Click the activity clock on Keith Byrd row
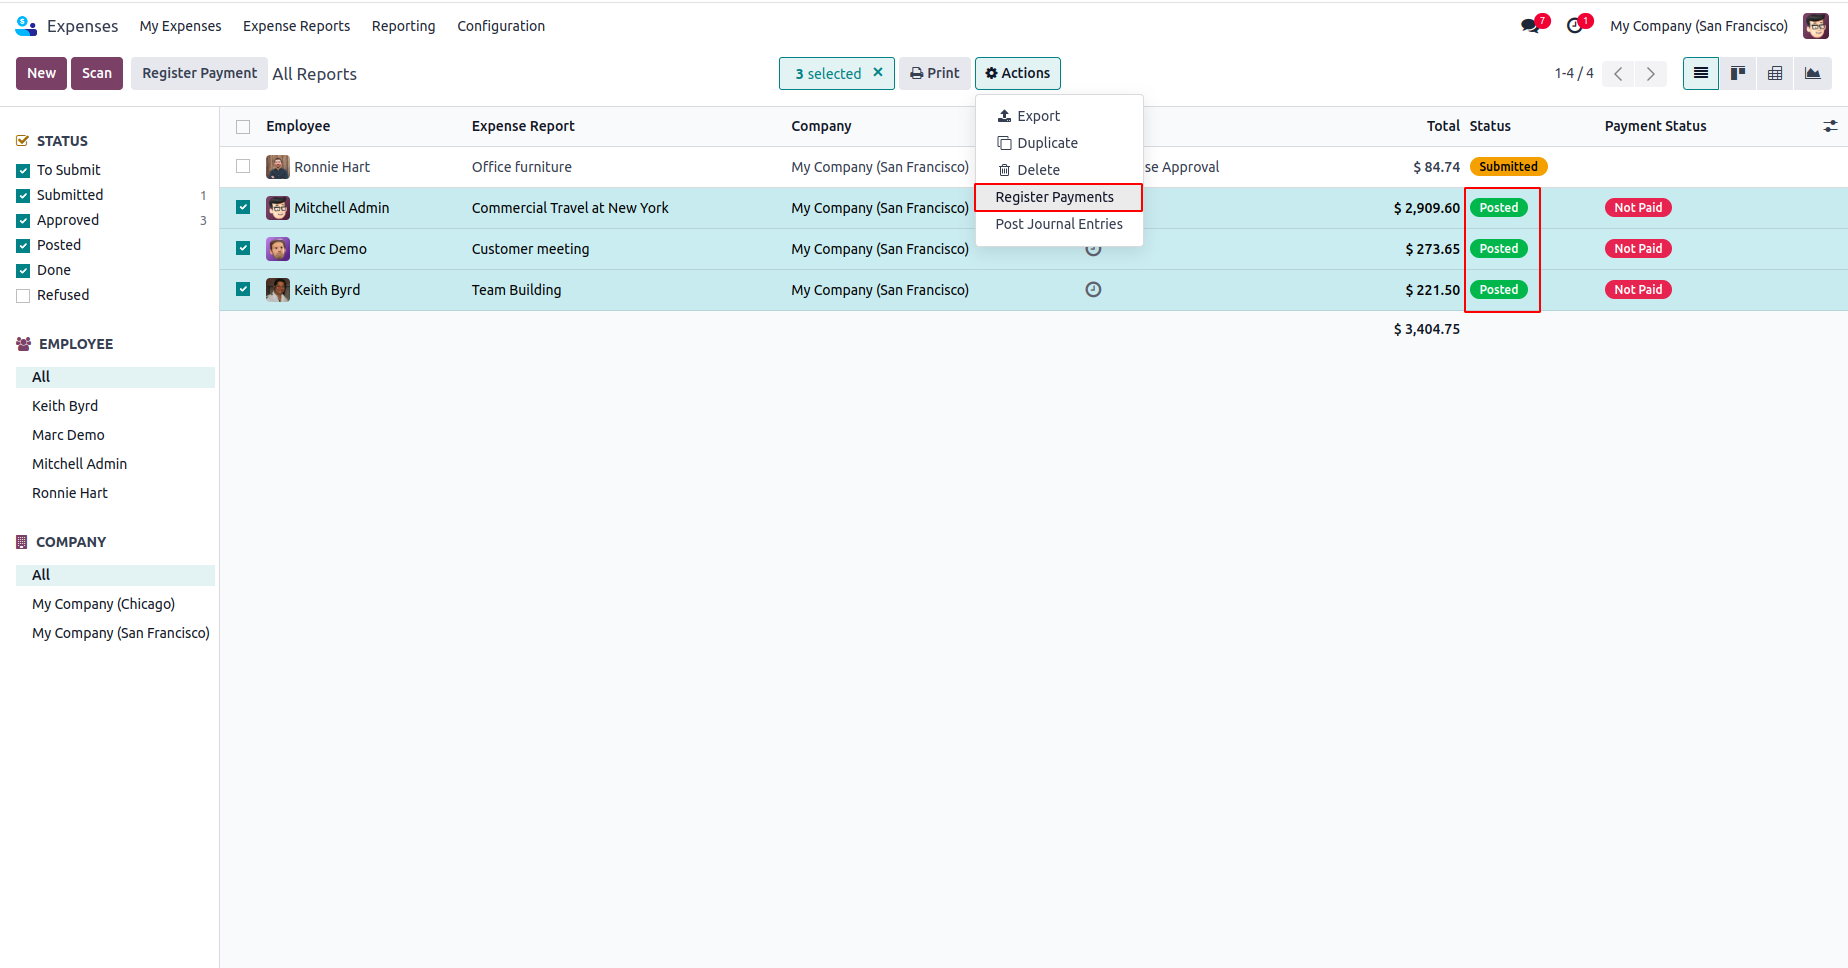Image resolution: width=1848 pixels, height=968 pixels. 1093,290
